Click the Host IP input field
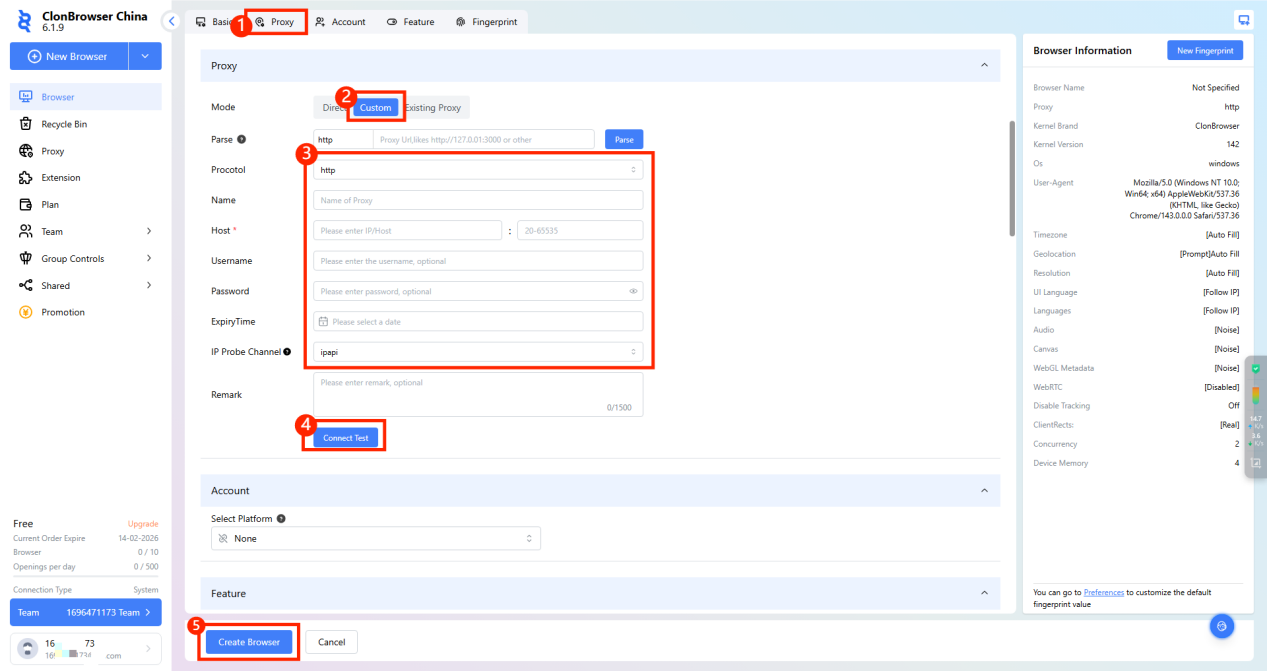 click(407, 231)
